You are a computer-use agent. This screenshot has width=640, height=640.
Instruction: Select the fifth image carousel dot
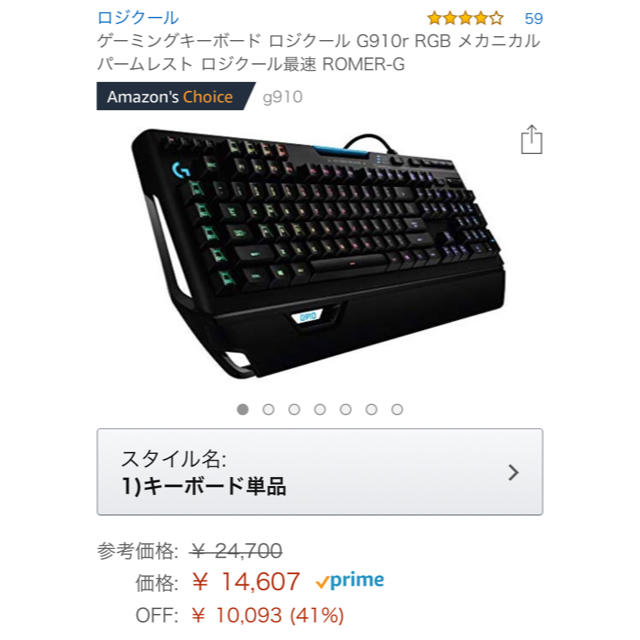click(346, 409)
